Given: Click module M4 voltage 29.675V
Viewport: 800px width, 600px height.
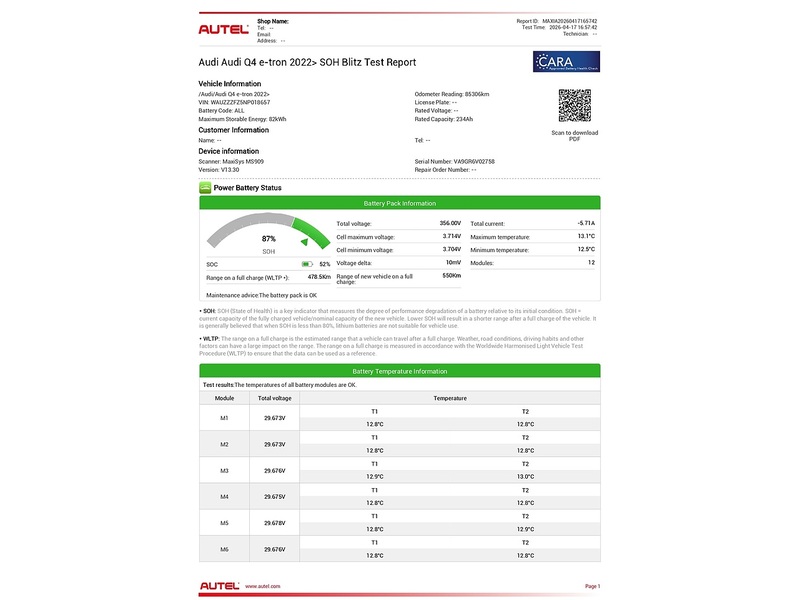Looking at the screenshot, I should (x=274, y=496).
